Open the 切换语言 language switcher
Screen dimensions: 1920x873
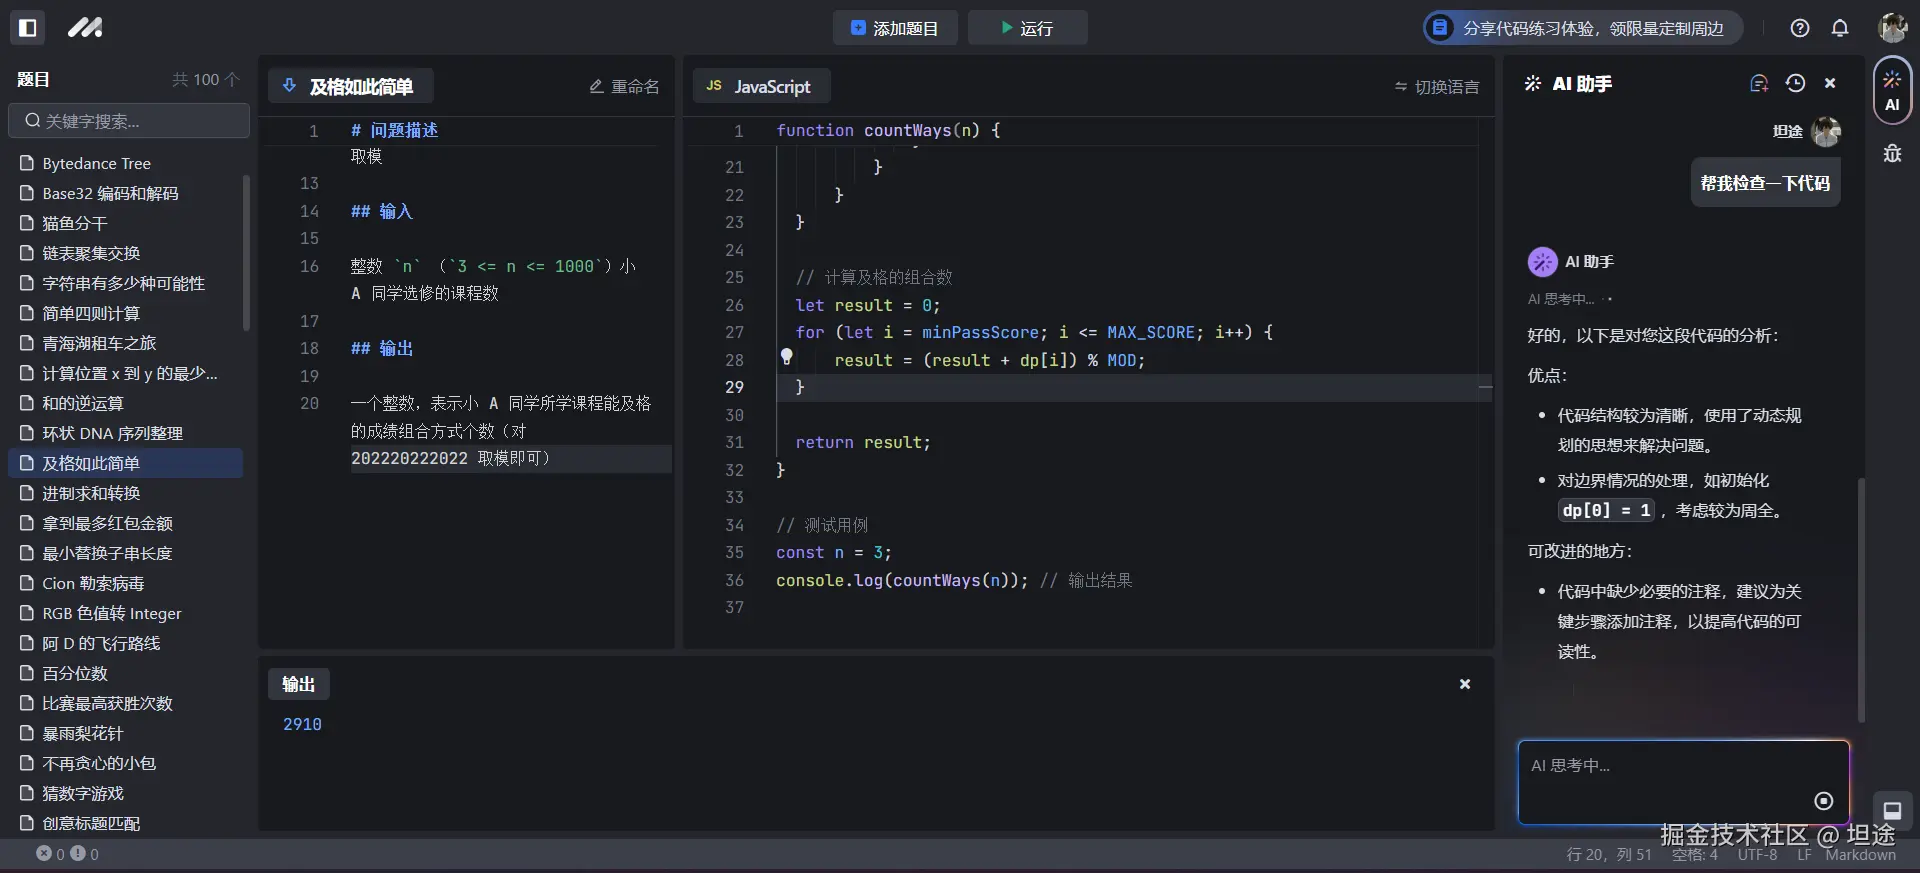(x=1437, y=87)
